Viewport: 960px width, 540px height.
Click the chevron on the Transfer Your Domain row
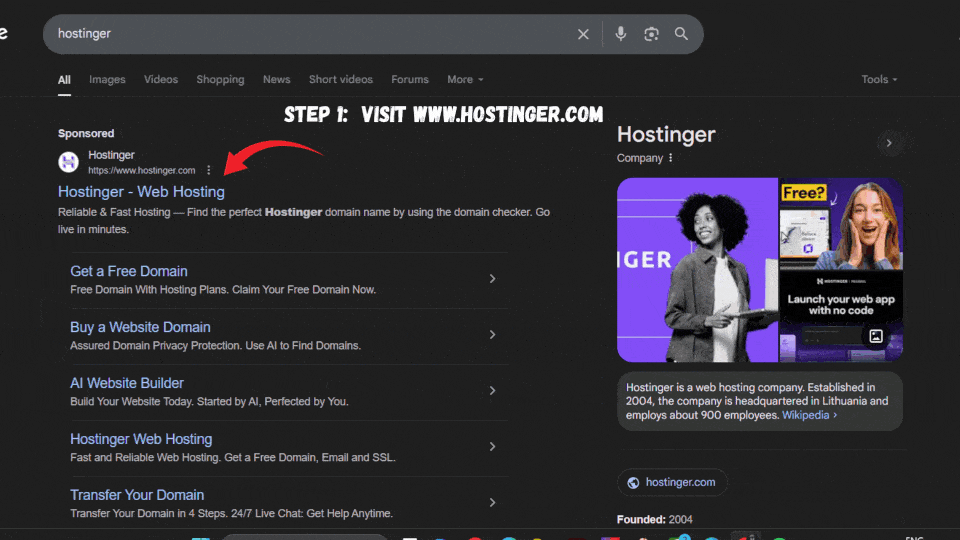492,503
